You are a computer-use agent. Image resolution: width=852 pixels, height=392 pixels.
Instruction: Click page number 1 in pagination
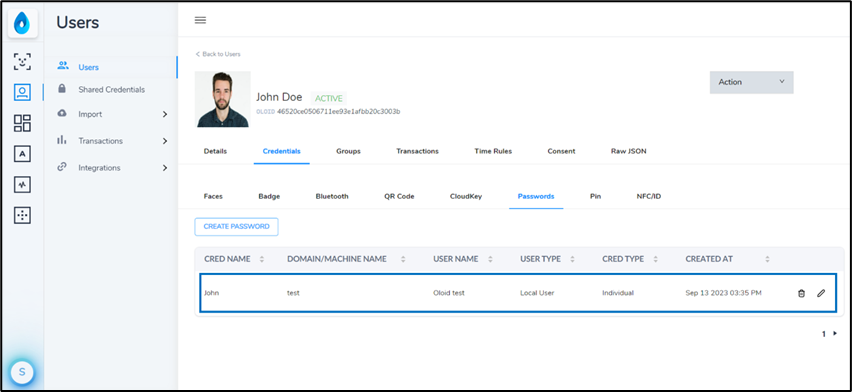[x=824, y=334]
